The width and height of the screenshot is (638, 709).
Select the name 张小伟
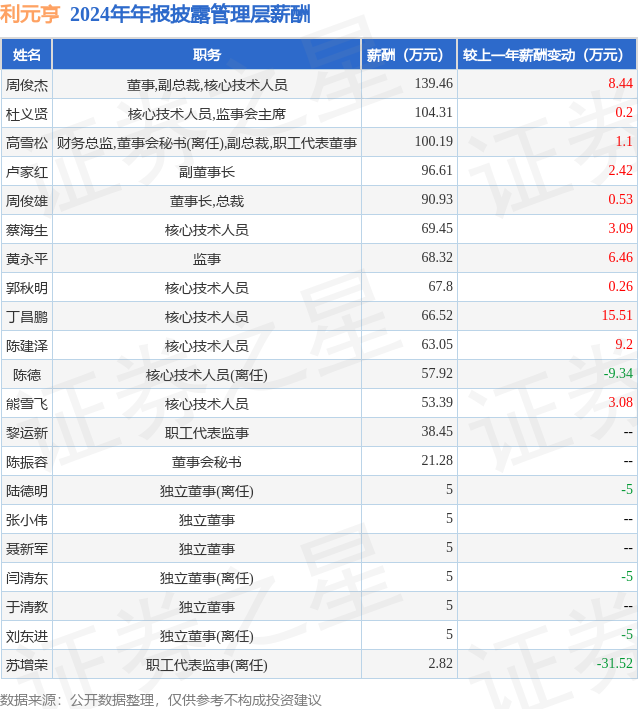click(x=27, y=520)
